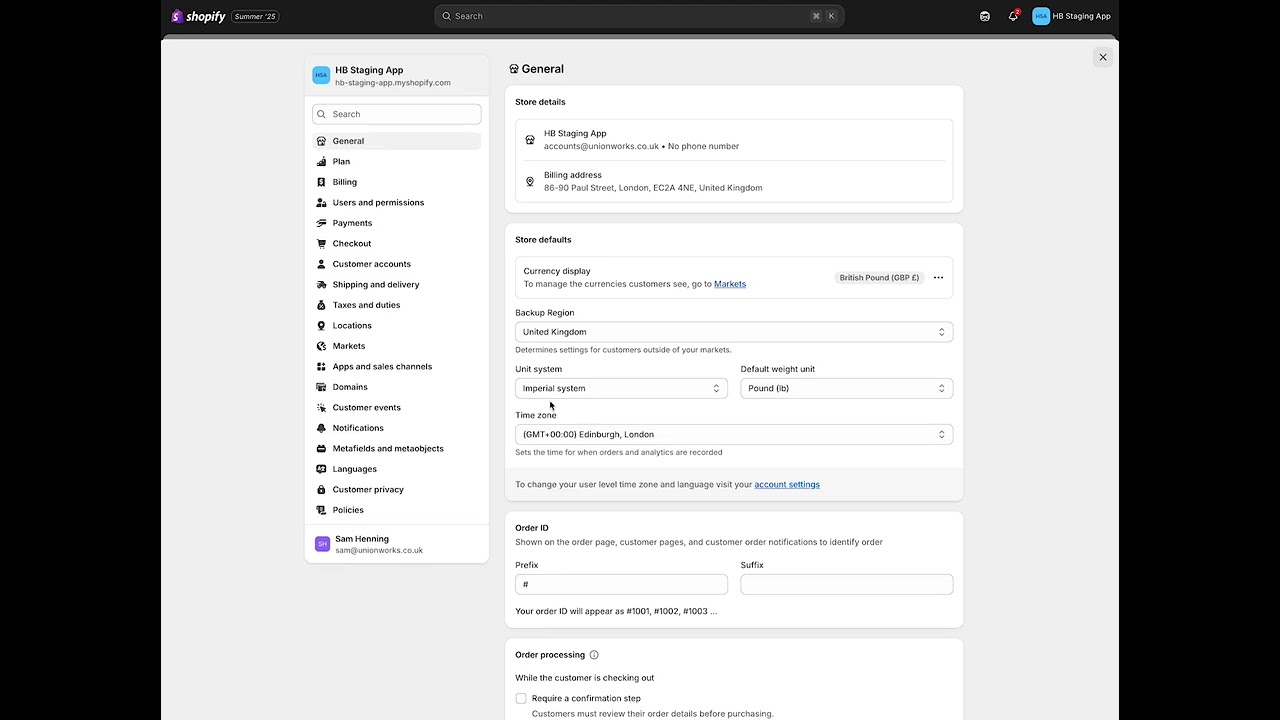Click the Customer privacy icon
This screenshot has height=720, width=1280.
coord(322,490)
